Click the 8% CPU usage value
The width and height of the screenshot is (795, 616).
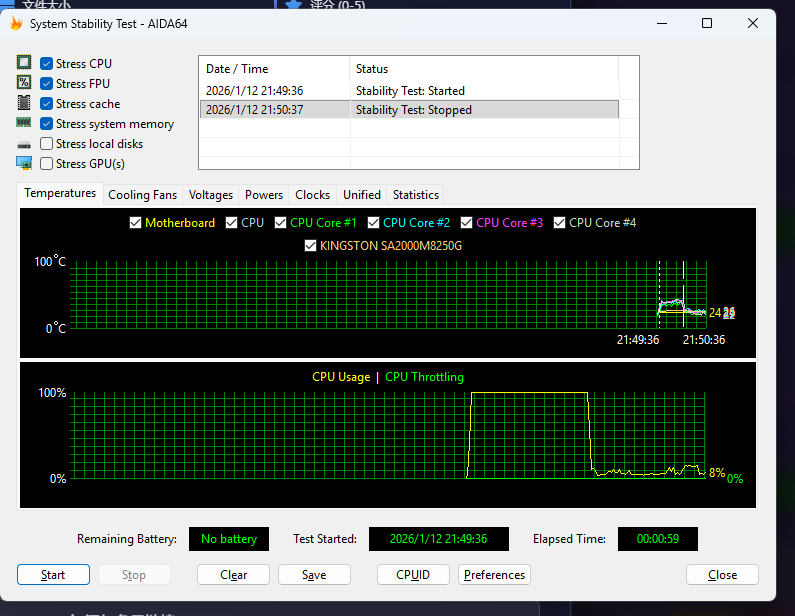(717, 473)
